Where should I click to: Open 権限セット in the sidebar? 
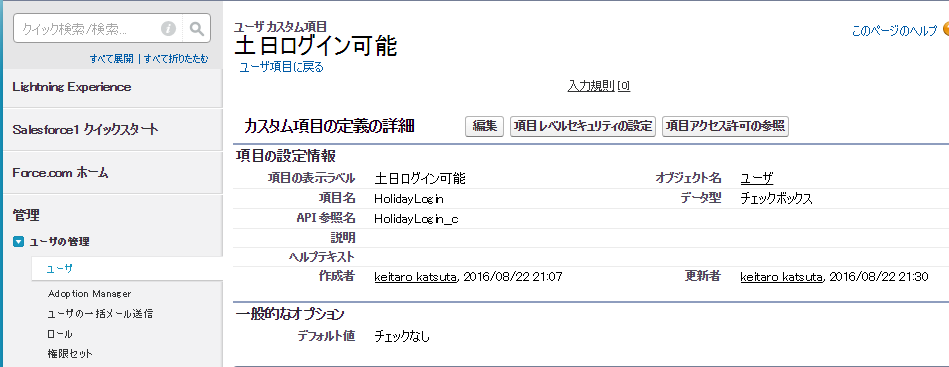tap(70, 353)
